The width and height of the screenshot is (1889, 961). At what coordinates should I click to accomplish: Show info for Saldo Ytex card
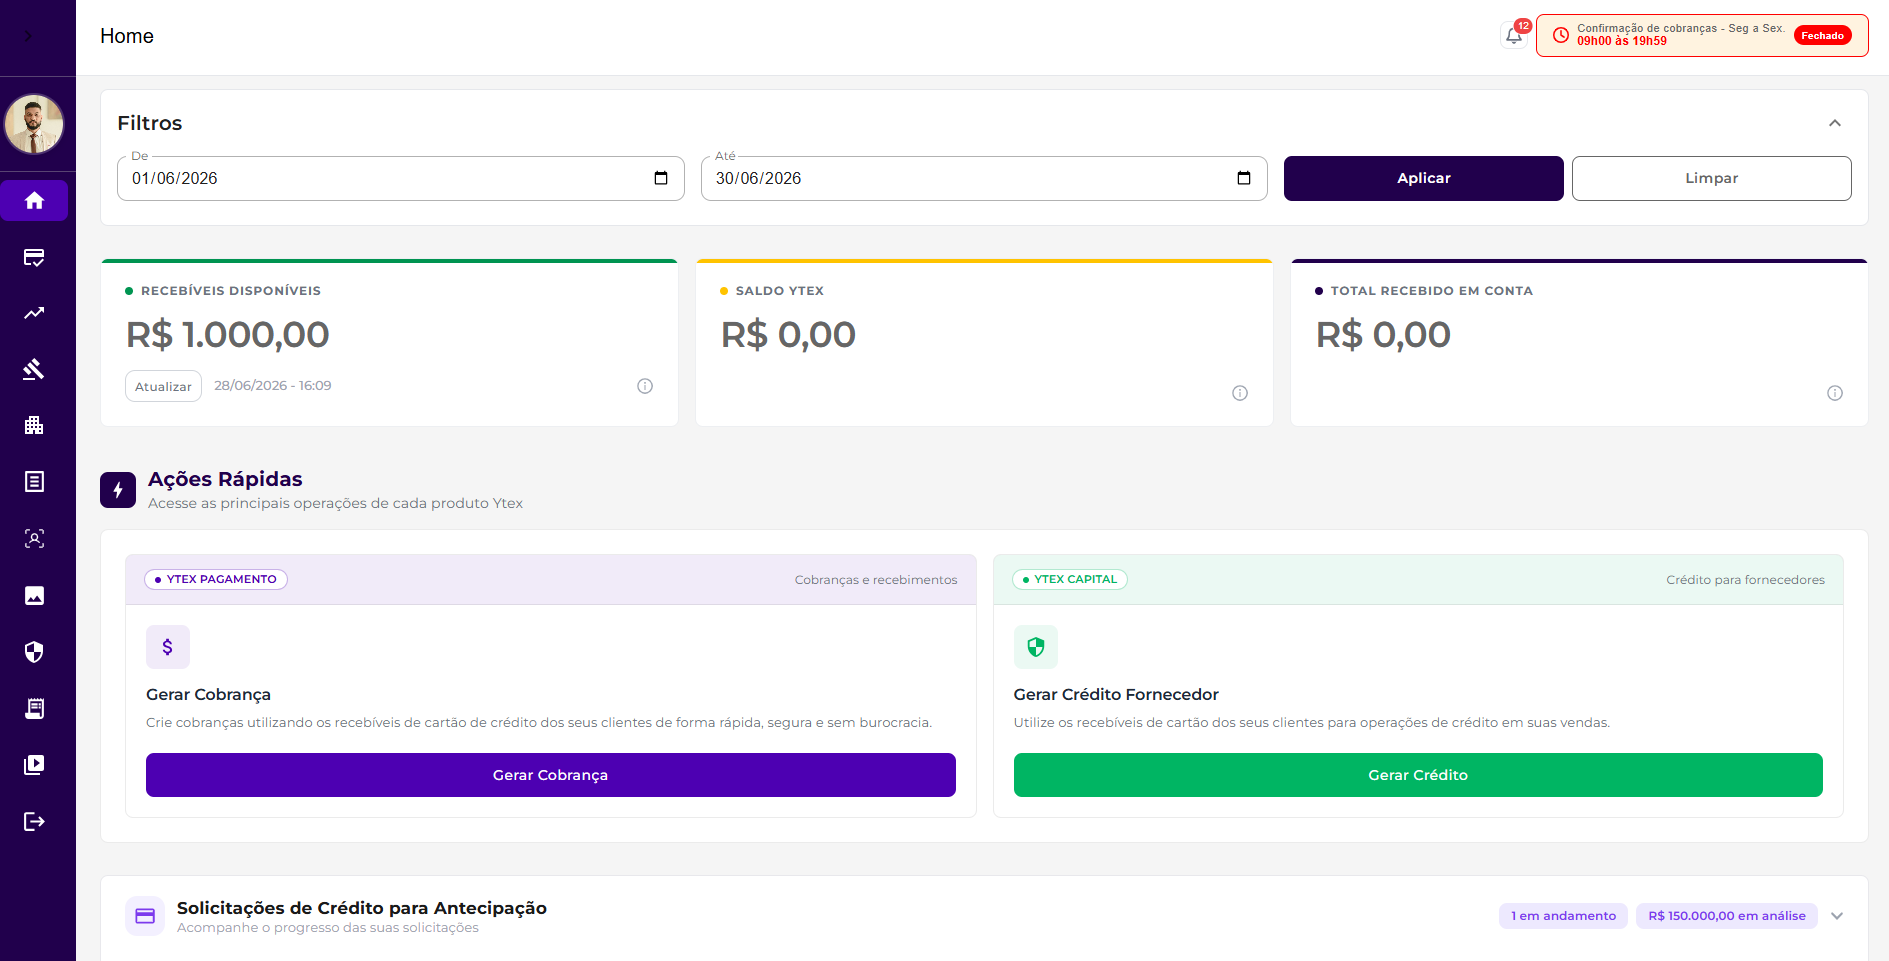pos(1240,393)
